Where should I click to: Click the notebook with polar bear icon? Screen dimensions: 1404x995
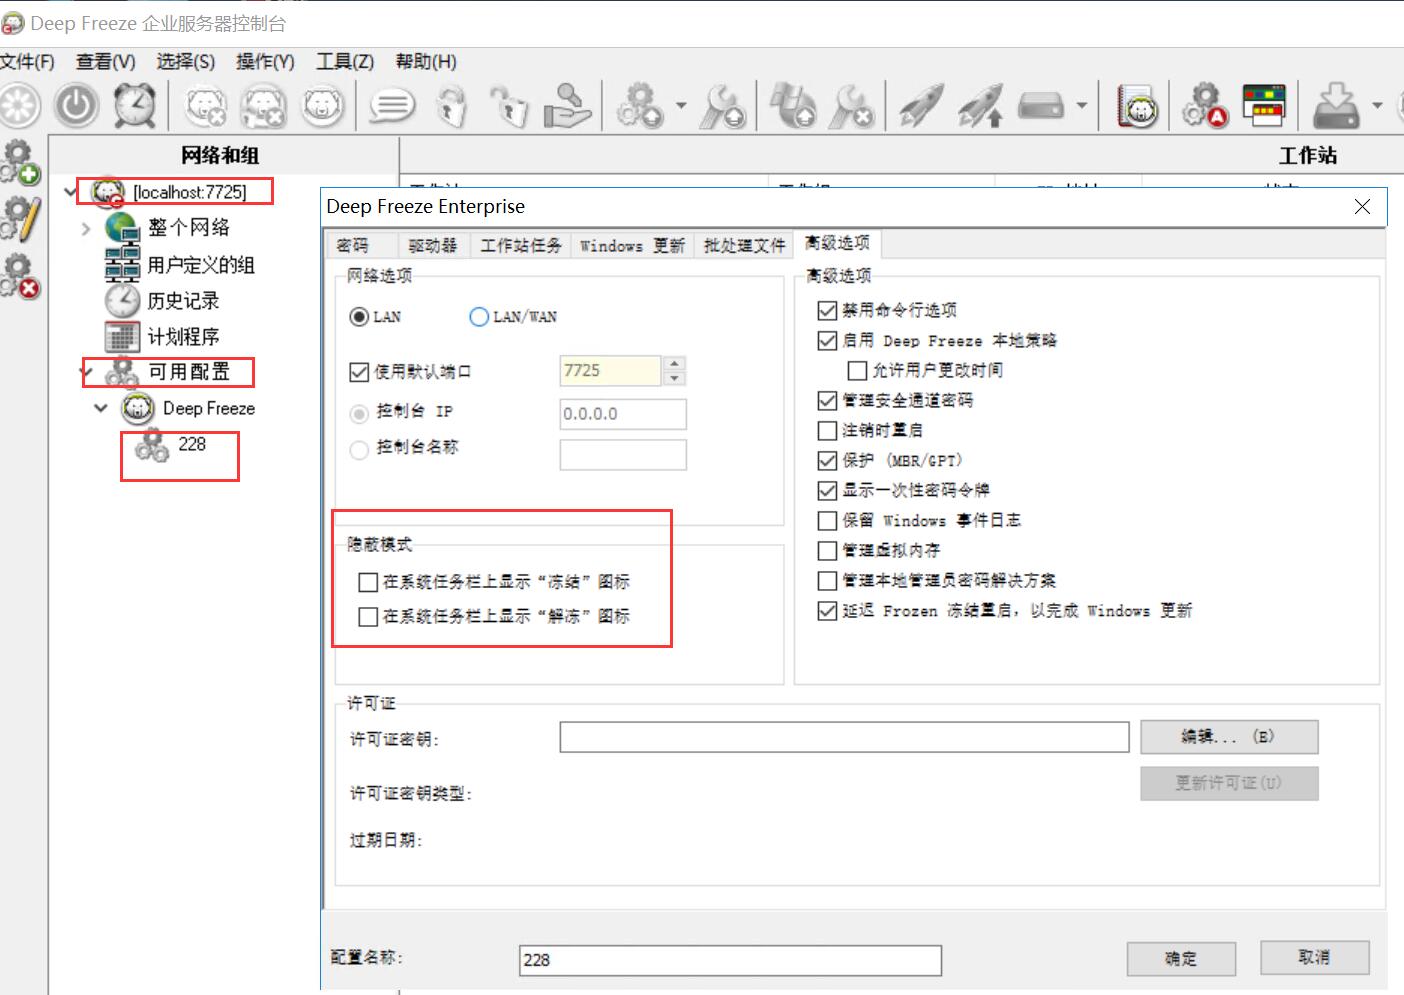coord(1137,106)
